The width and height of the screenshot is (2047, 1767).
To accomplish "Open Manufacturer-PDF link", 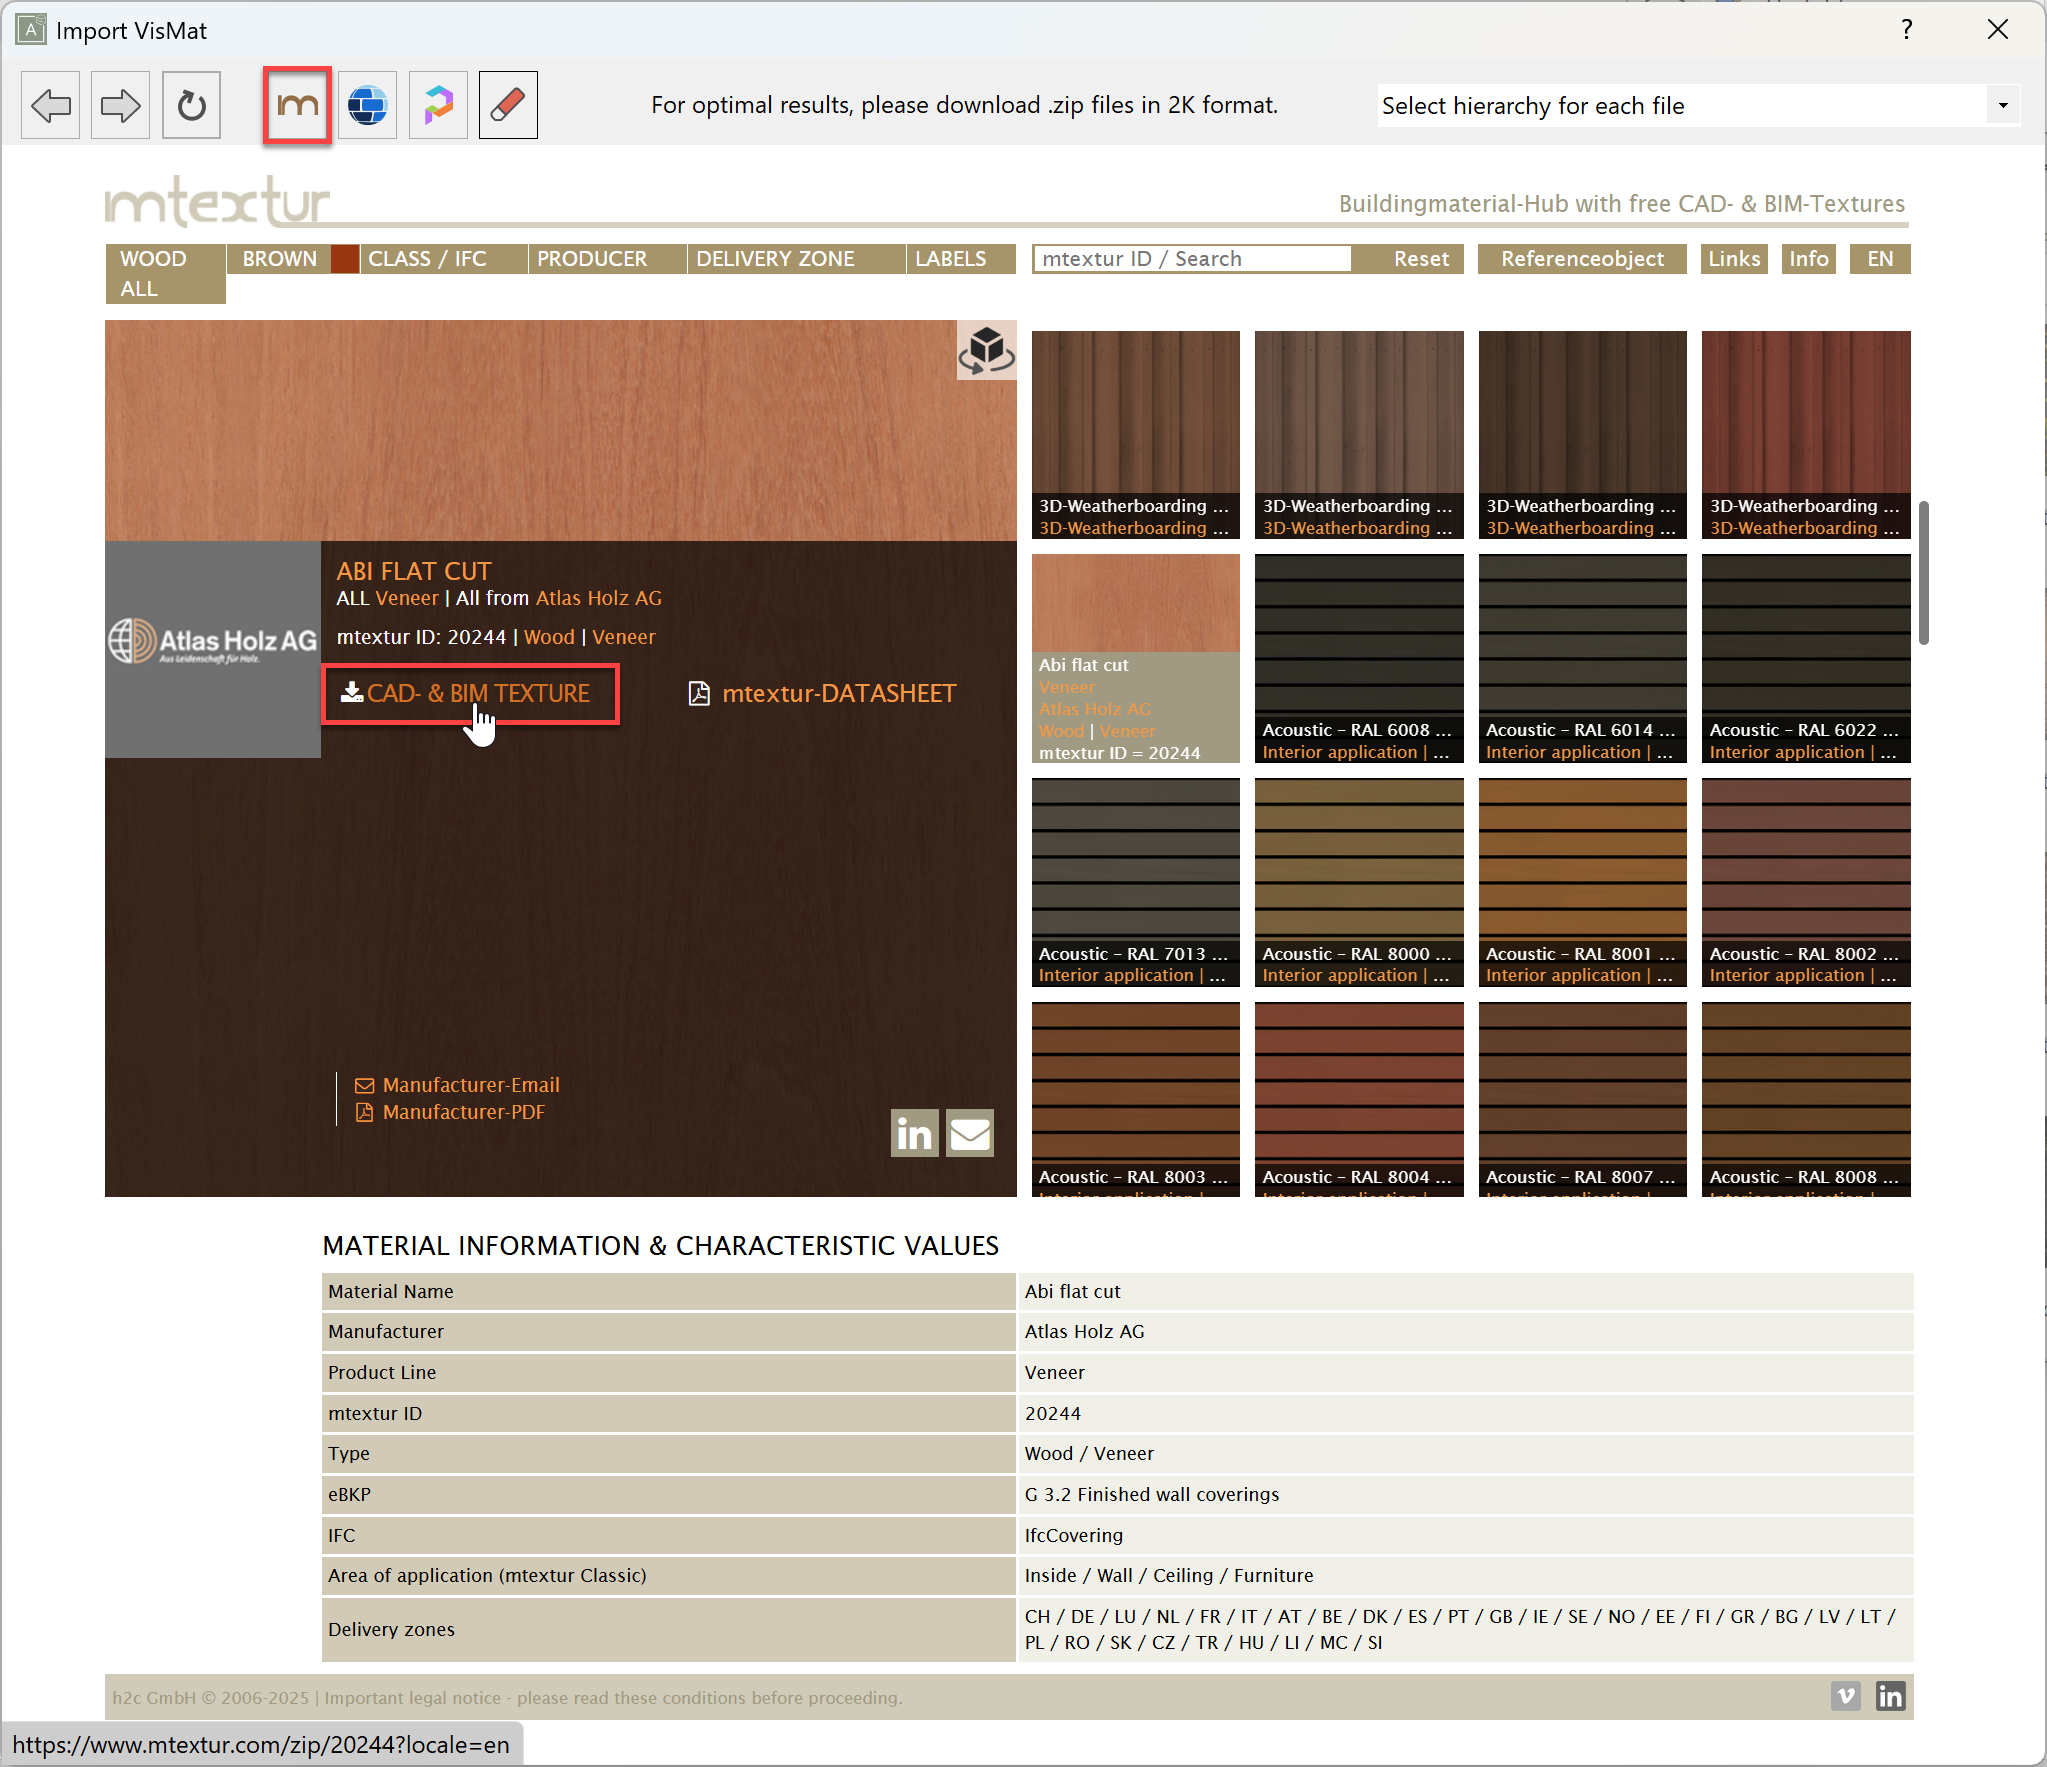I will pos(451,1112).
